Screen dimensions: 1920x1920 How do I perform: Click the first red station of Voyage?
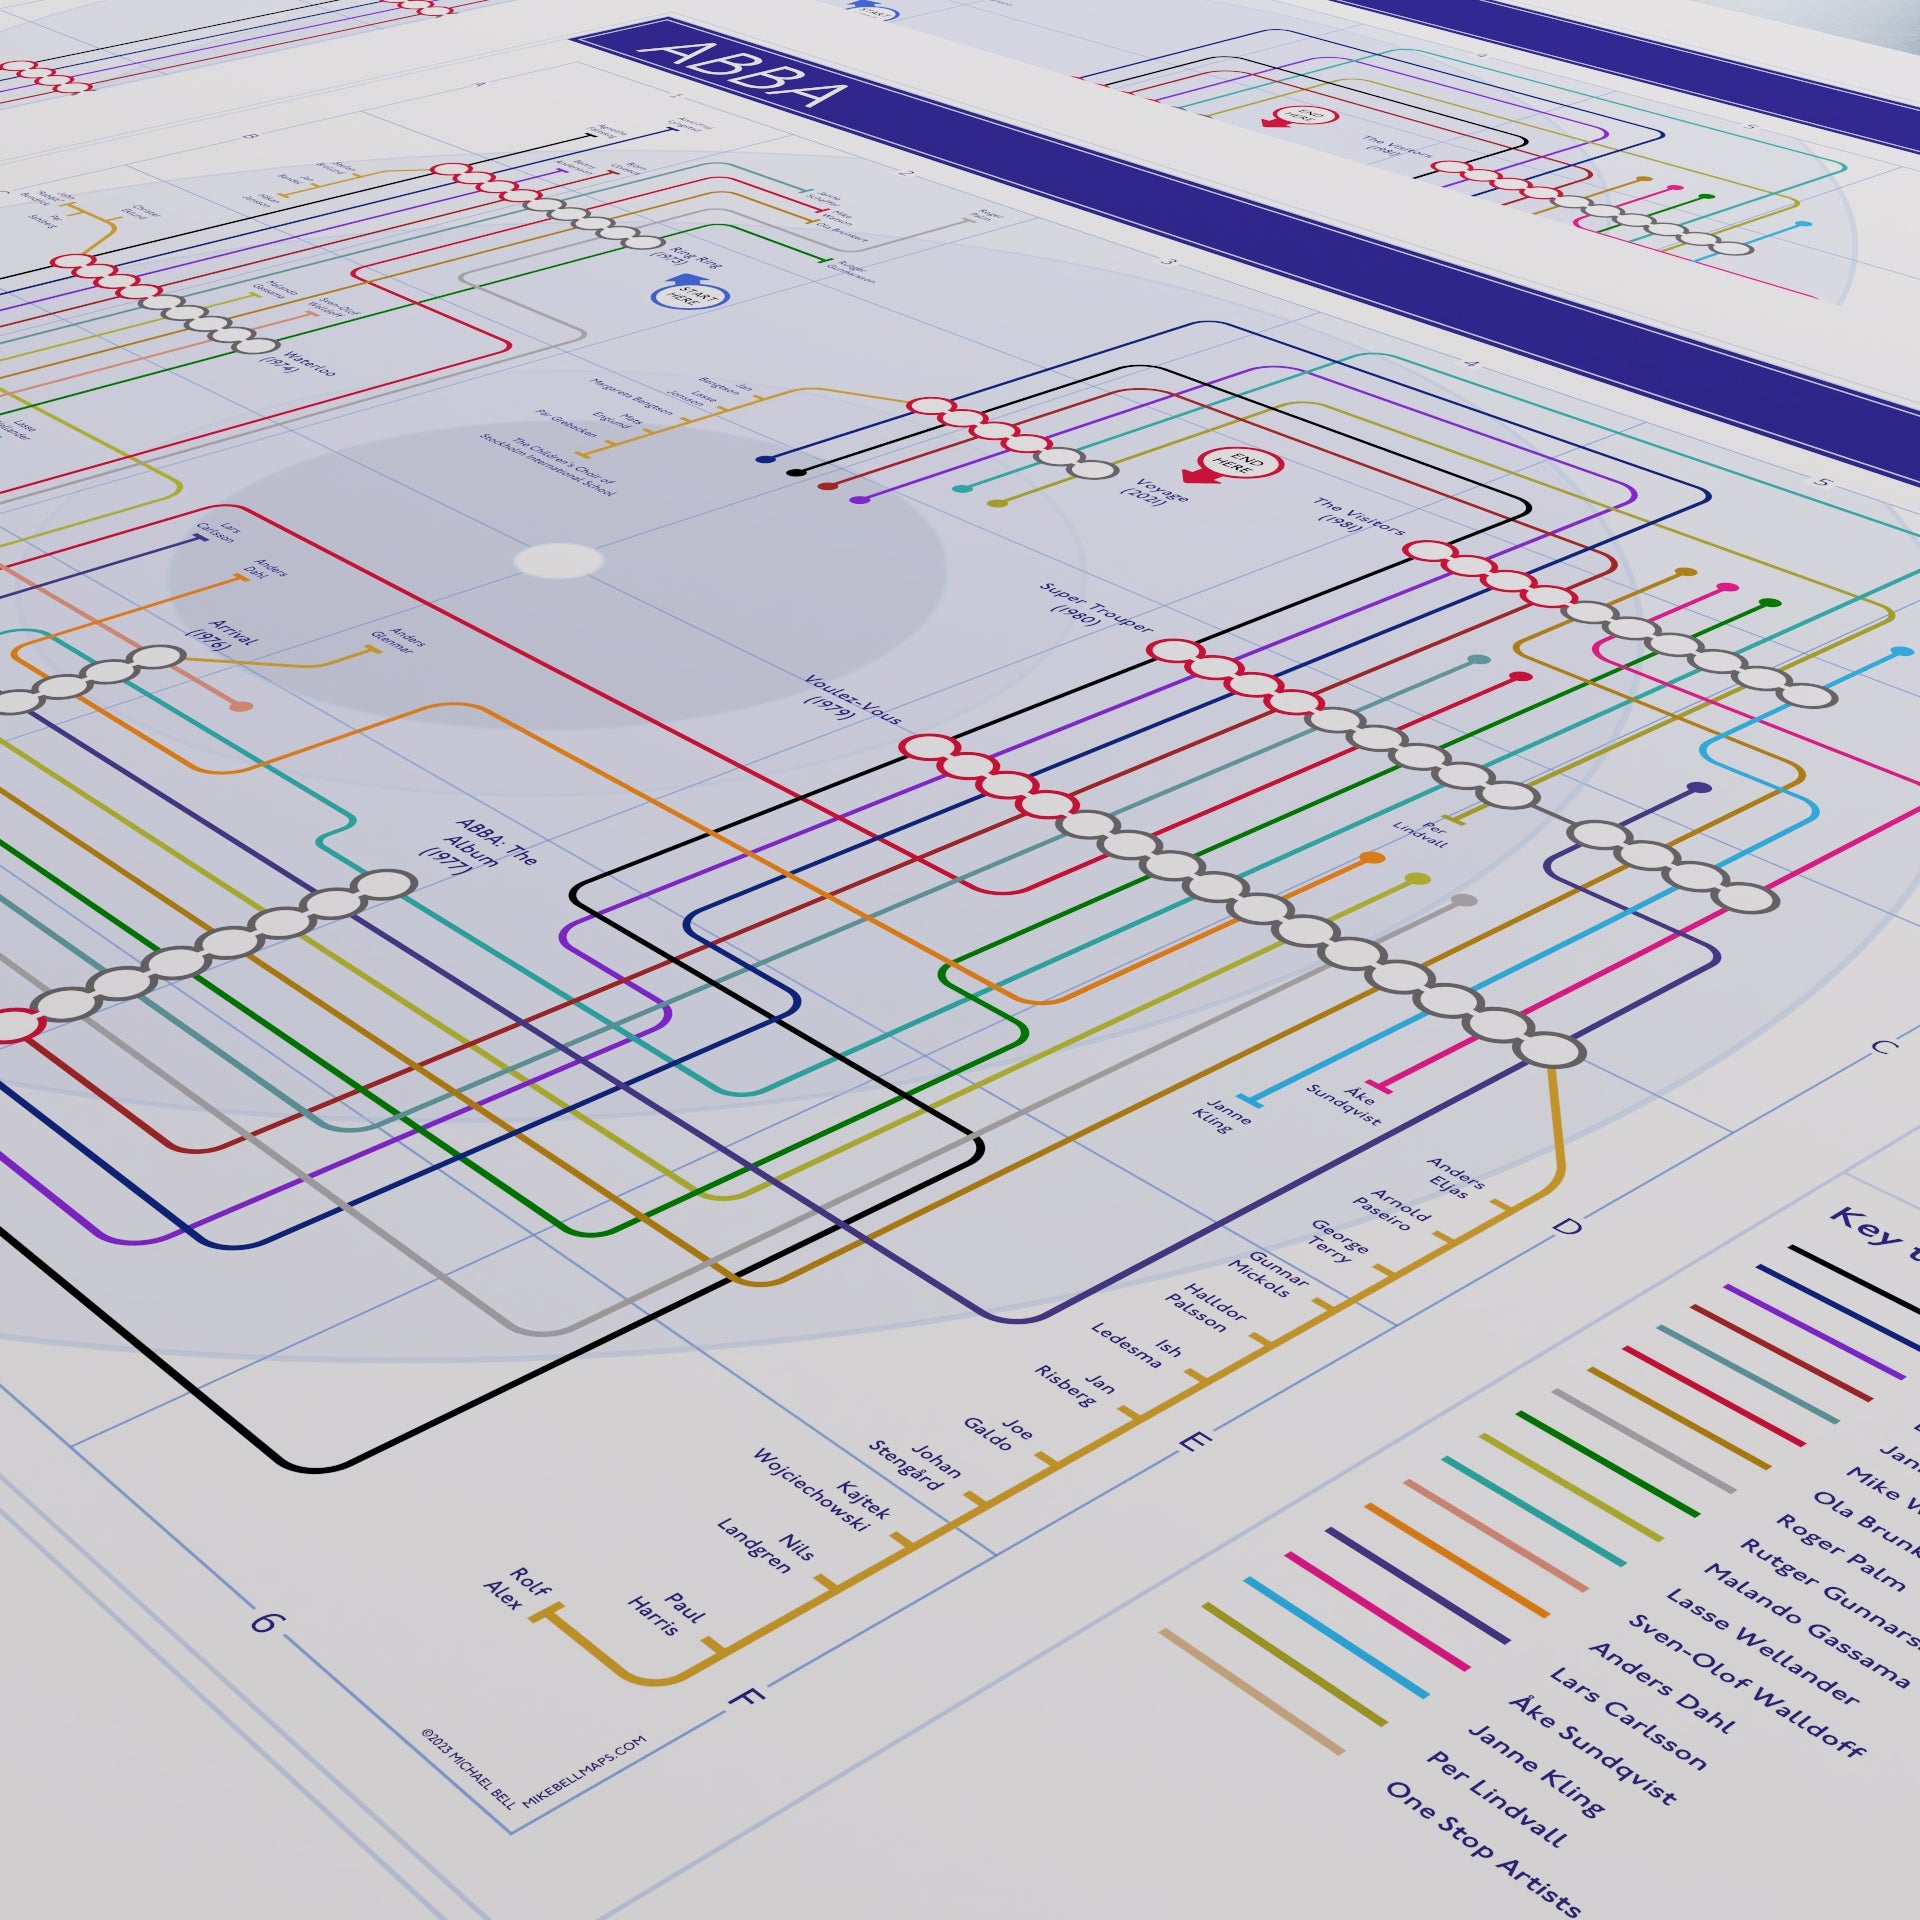[x=930, y=406]
